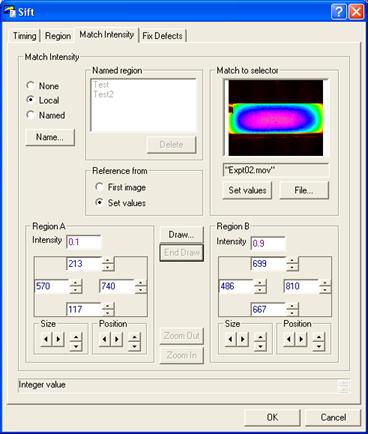Screen dimensions: 368x434
Task: Increase Region A right value 740
Action: tap(141, 283)
